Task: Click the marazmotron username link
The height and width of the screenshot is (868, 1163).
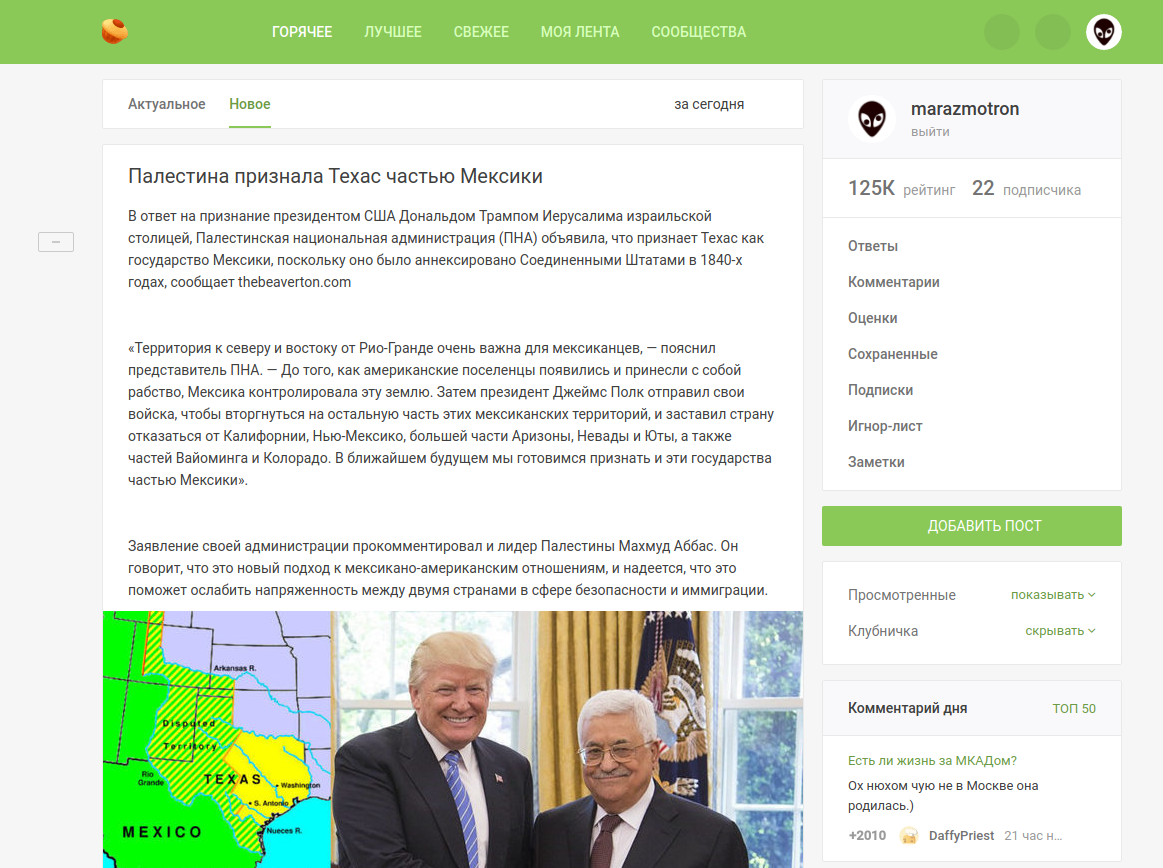Action: [965, 109]
